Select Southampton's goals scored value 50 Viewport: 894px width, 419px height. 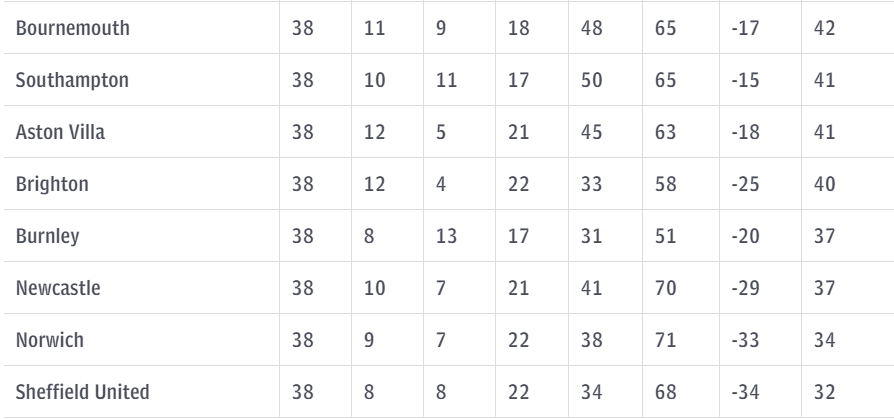(x=591, y=80)
